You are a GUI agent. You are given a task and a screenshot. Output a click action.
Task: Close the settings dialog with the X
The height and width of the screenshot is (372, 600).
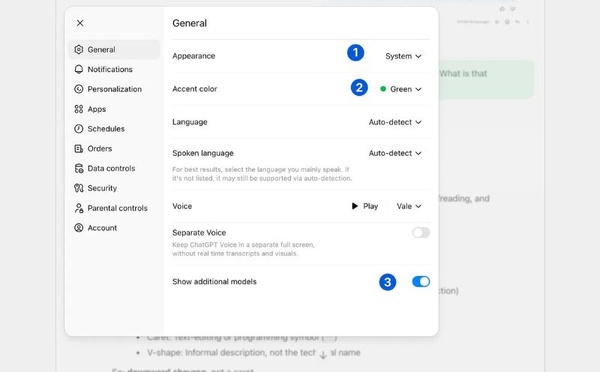coord(80,23)
